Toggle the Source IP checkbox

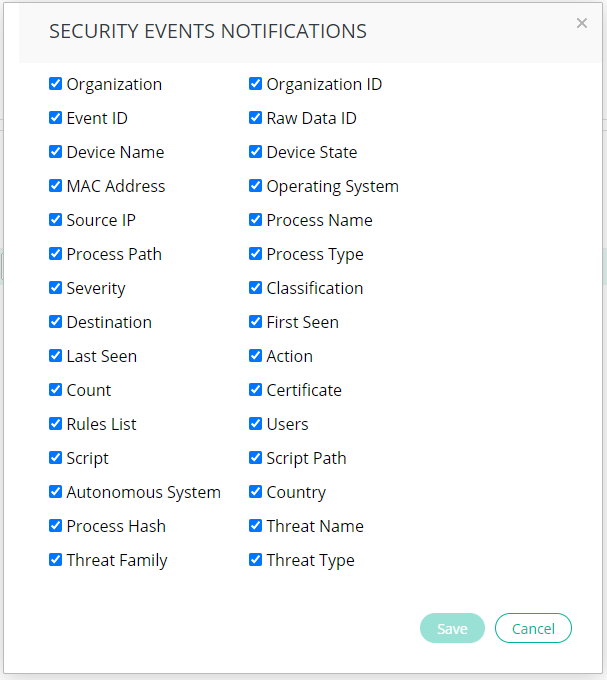pyautogui.click(x=56, y=220)
